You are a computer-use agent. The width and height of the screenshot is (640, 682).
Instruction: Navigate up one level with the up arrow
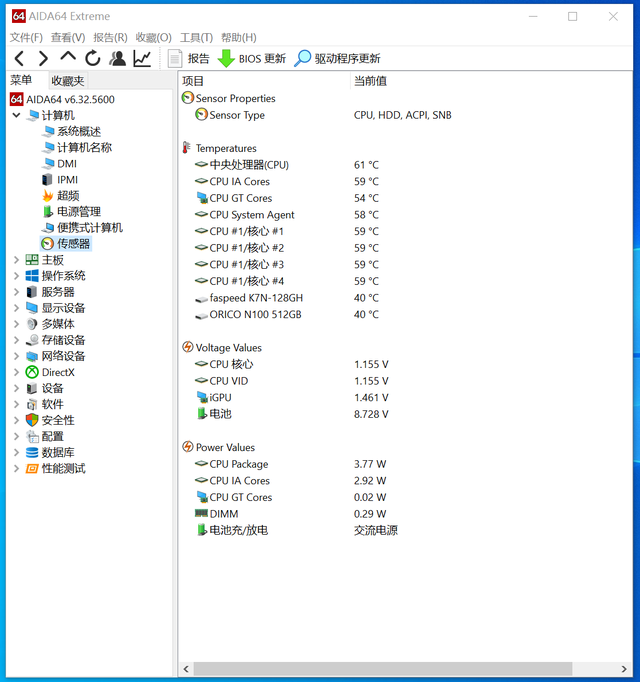[68, 57]
